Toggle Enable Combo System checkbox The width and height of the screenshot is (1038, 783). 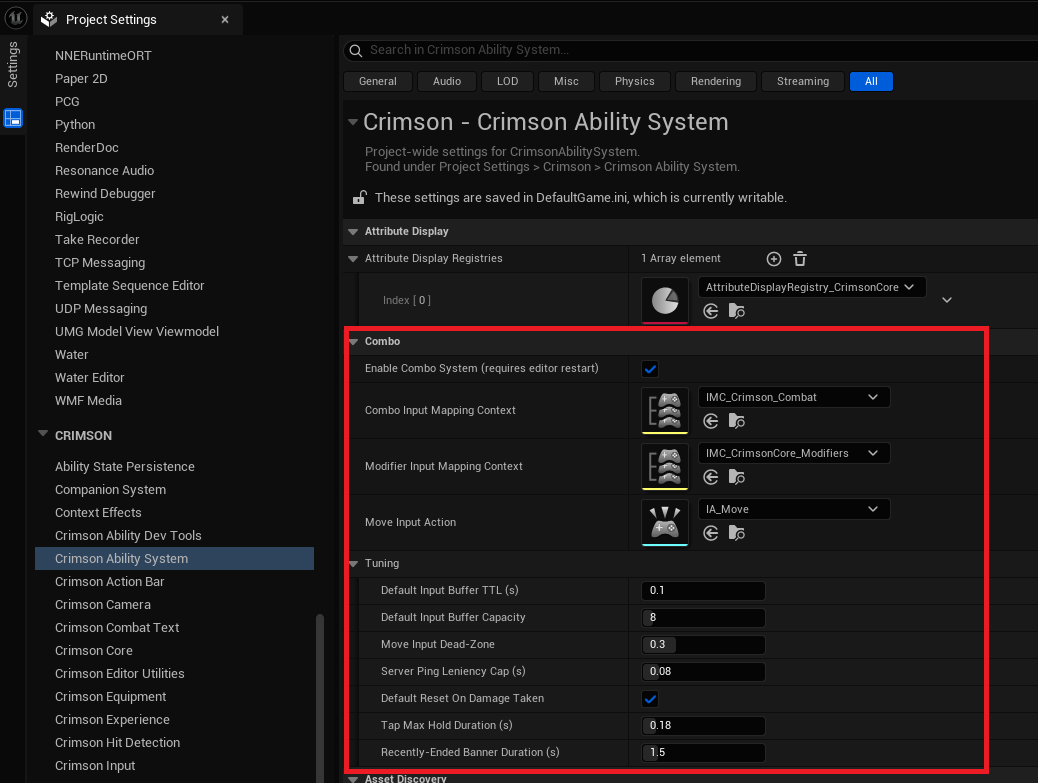click(650, 369)
